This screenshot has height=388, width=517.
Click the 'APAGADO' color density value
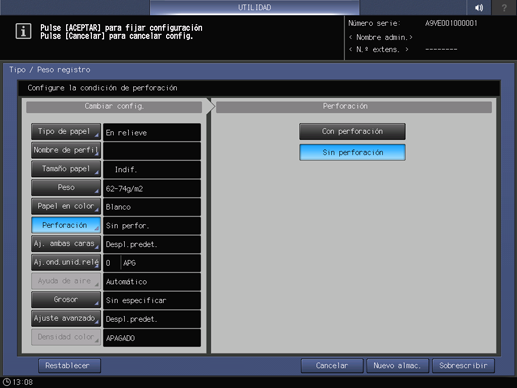click(x=152, y=338)
